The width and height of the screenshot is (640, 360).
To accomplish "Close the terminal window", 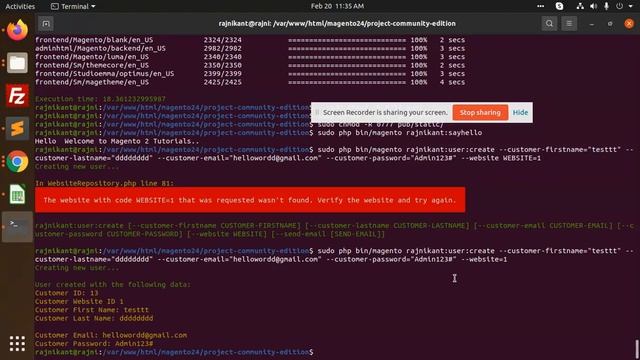I will tap(629, 24).
